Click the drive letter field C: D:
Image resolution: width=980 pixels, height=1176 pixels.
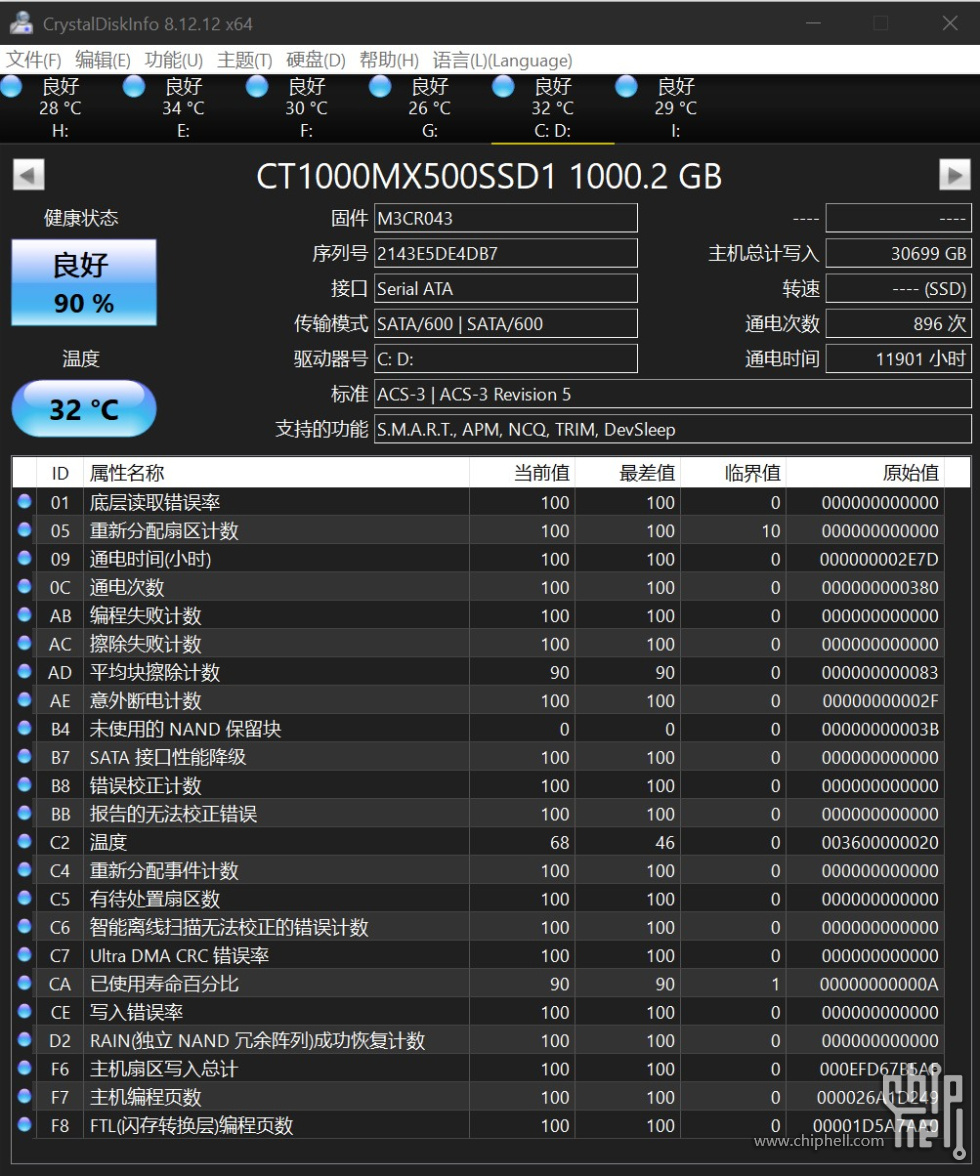(x=505, y=358)
